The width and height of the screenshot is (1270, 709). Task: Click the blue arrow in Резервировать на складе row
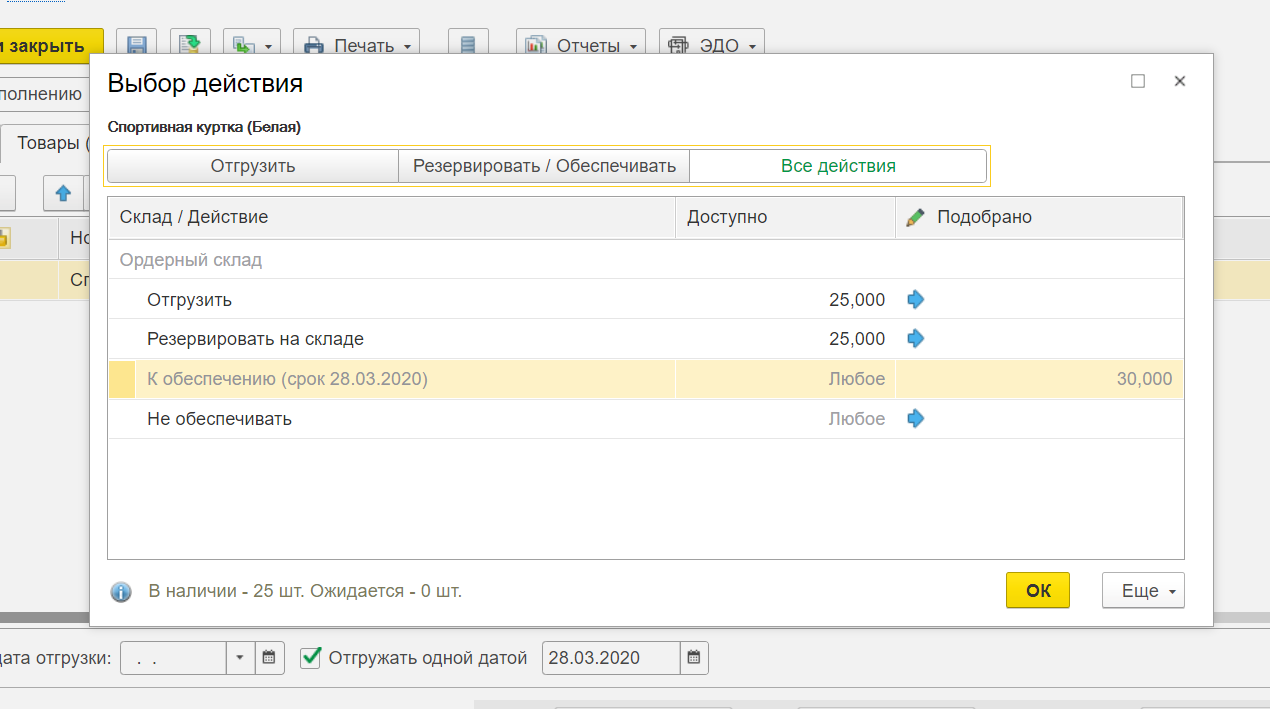(x=915, y=339)
